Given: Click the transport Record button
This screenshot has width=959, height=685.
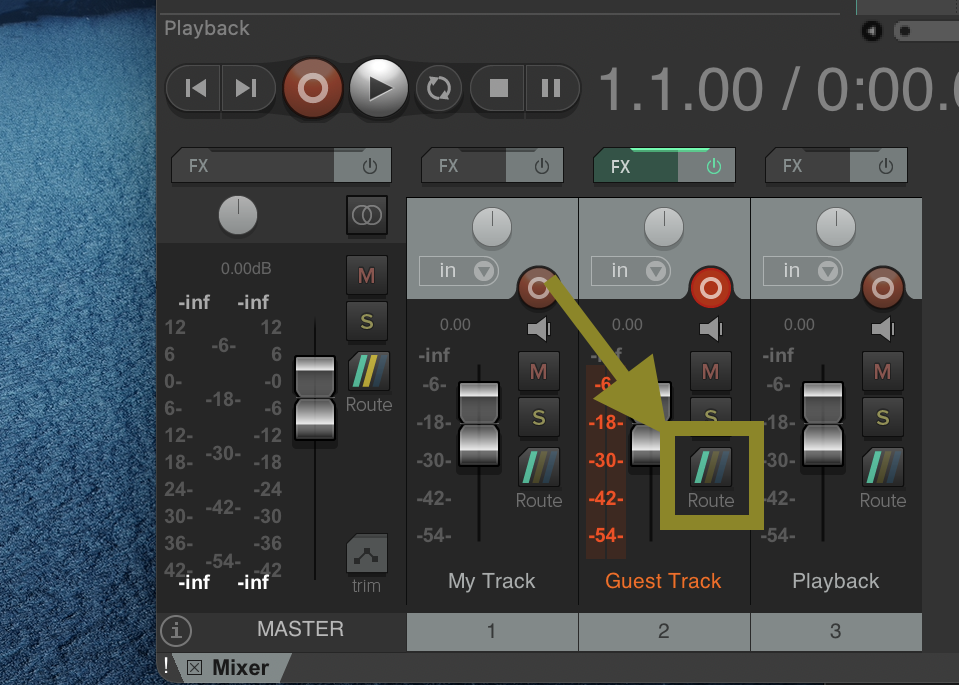Looking at the screenshot, I should point(312,88).
